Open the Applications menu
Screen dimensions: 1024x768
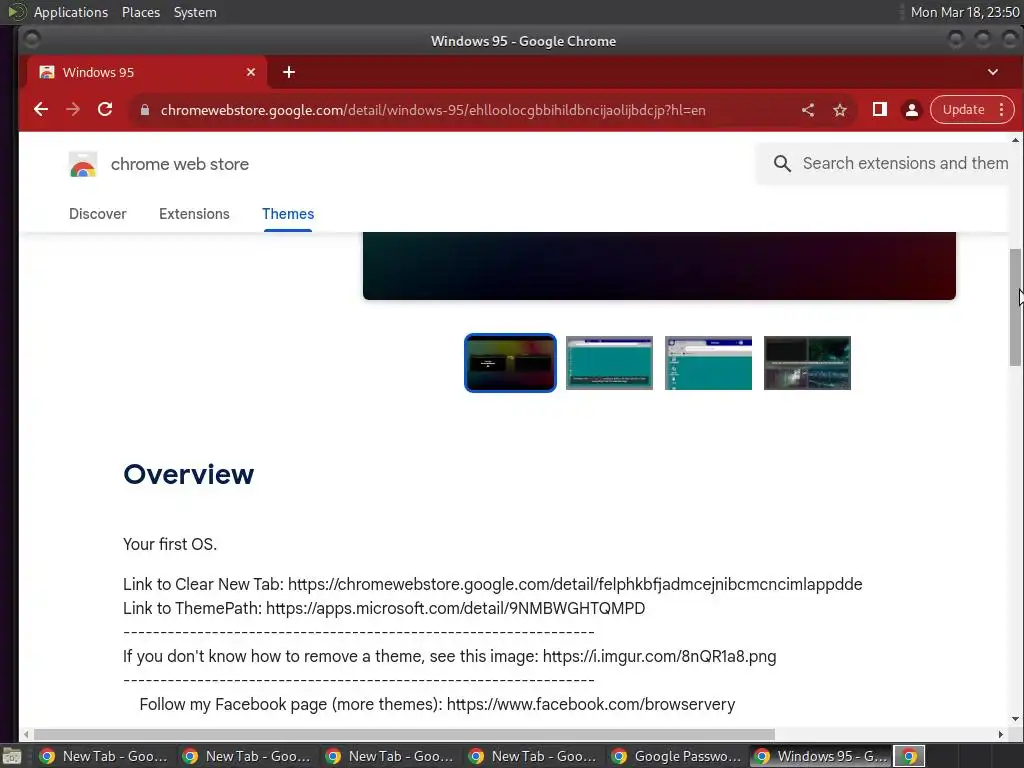coord(71,12)
